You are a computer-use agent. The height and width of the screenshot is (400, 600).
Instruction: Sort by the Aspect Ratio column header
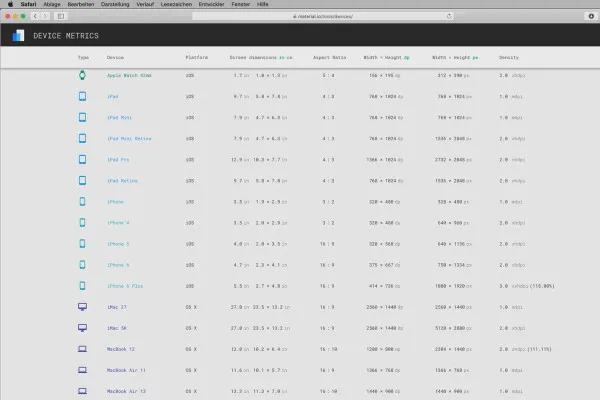click(329, 57)
